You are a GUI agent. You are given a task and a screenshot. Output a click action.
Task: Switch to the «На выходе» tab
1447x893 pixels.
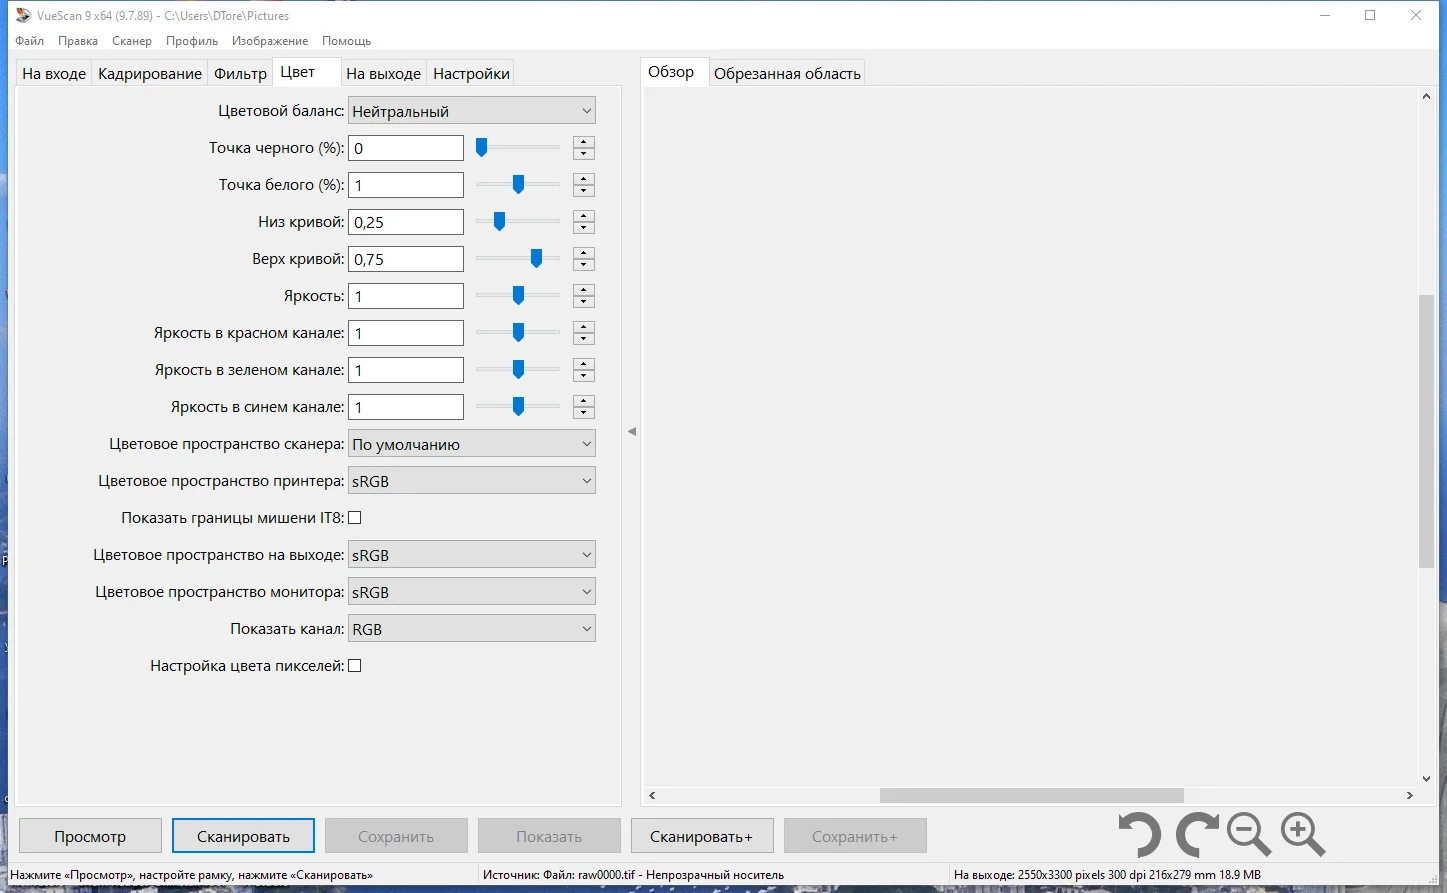(x=383, y=74)
